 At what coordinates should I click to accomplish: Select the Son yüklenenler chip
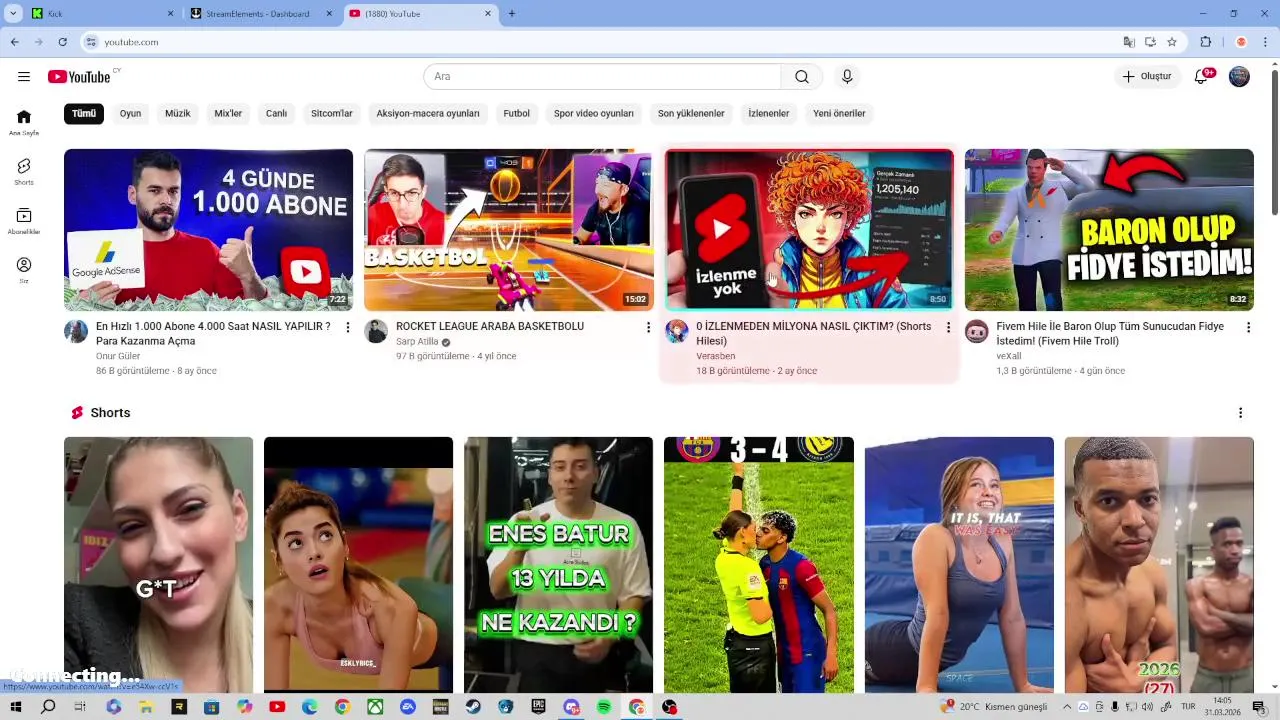point(691,114)
